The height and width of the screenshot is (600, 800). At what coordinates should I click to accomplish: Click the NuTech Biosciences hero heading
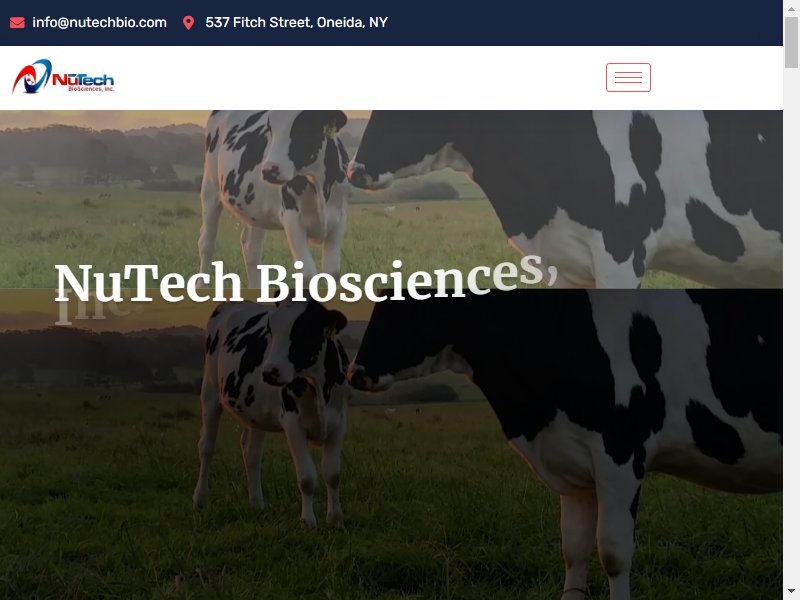point(306,281)
